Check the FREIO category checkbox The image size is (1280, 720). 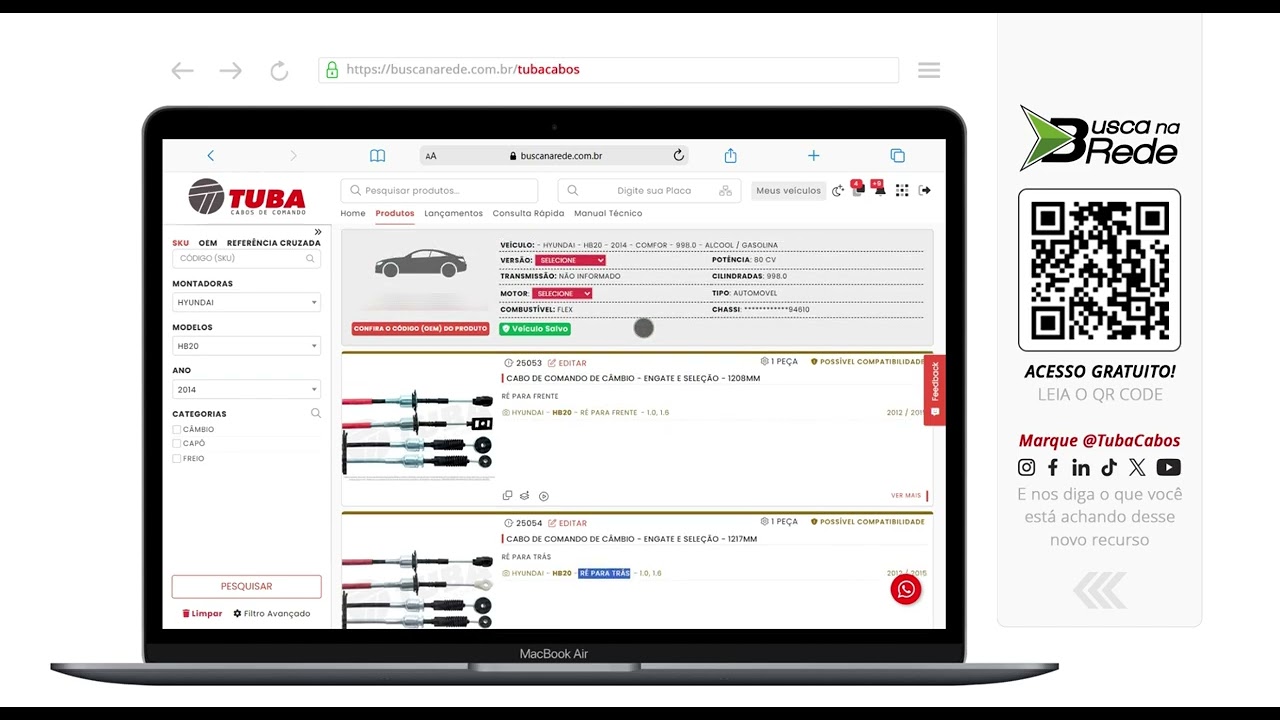[x=177, y=458]
